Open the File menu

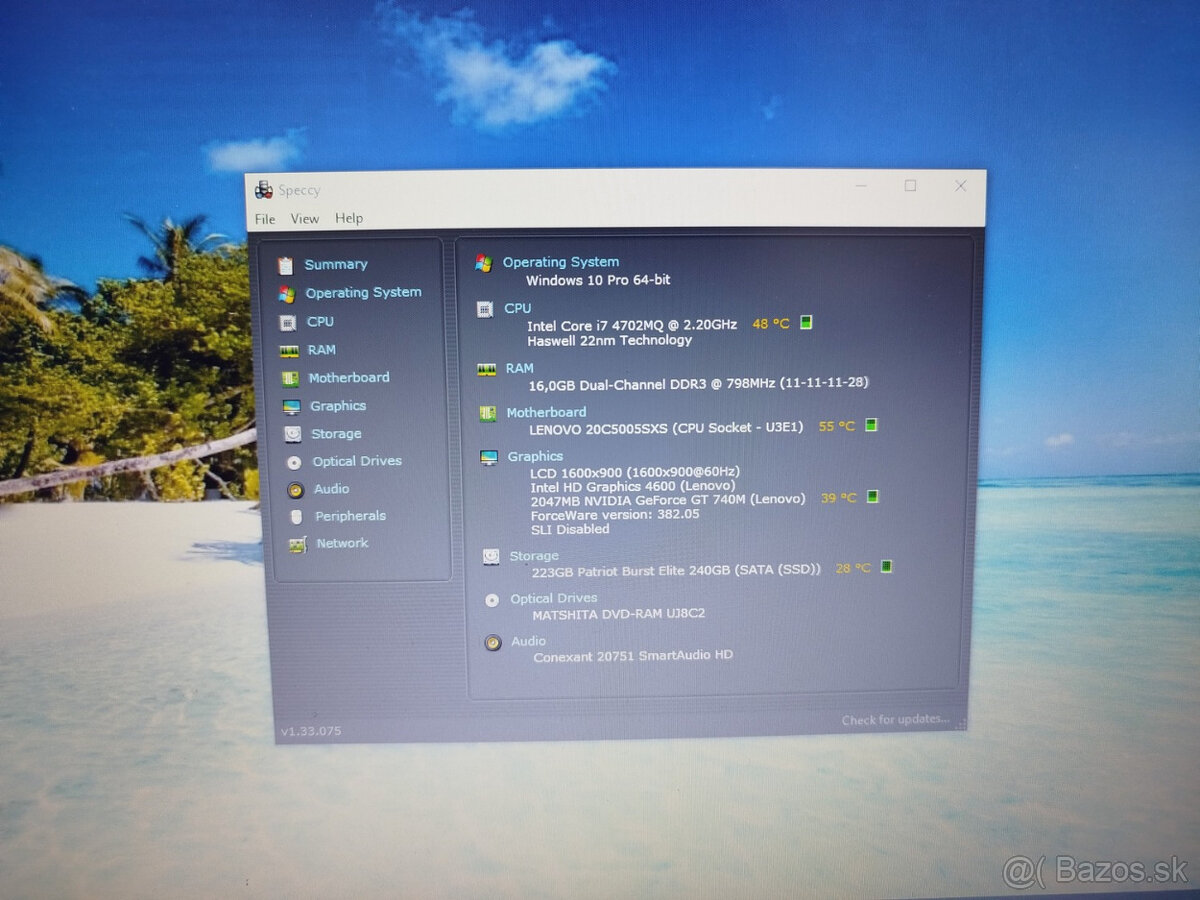tap(264, 218)
